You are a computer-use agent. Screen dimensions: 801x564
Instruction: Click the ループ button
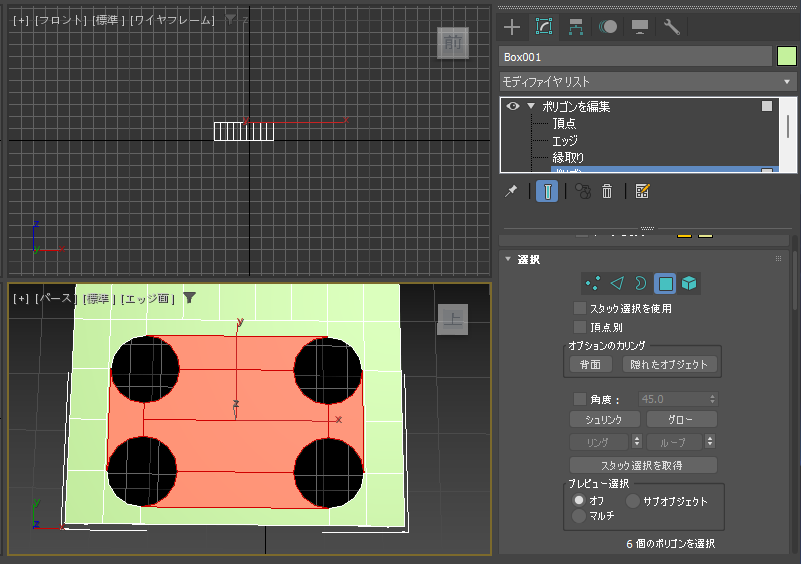674,442
